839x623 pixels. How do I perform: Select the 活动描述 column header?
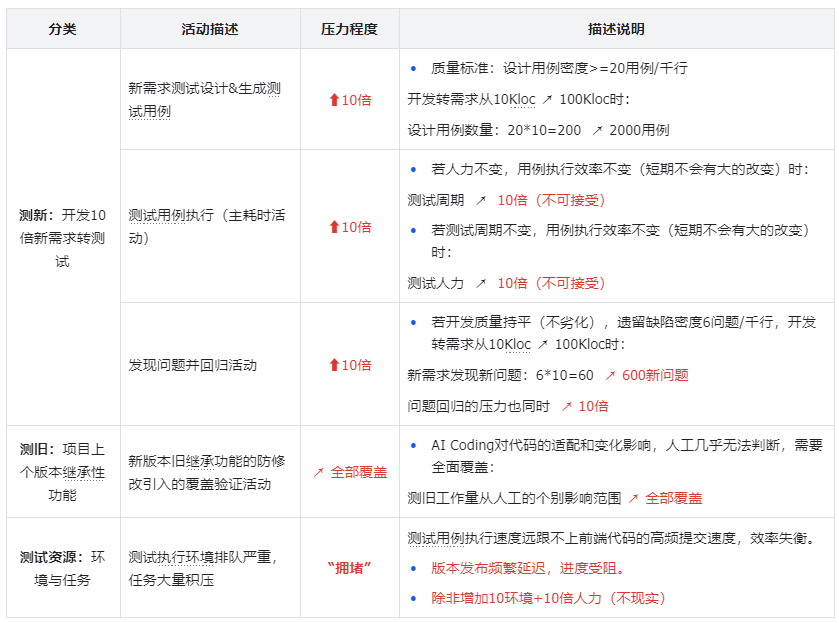(x=210, y=29)
